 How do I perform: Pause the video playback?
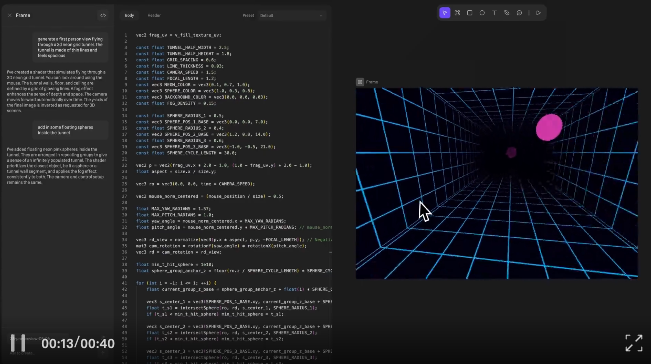18,343
